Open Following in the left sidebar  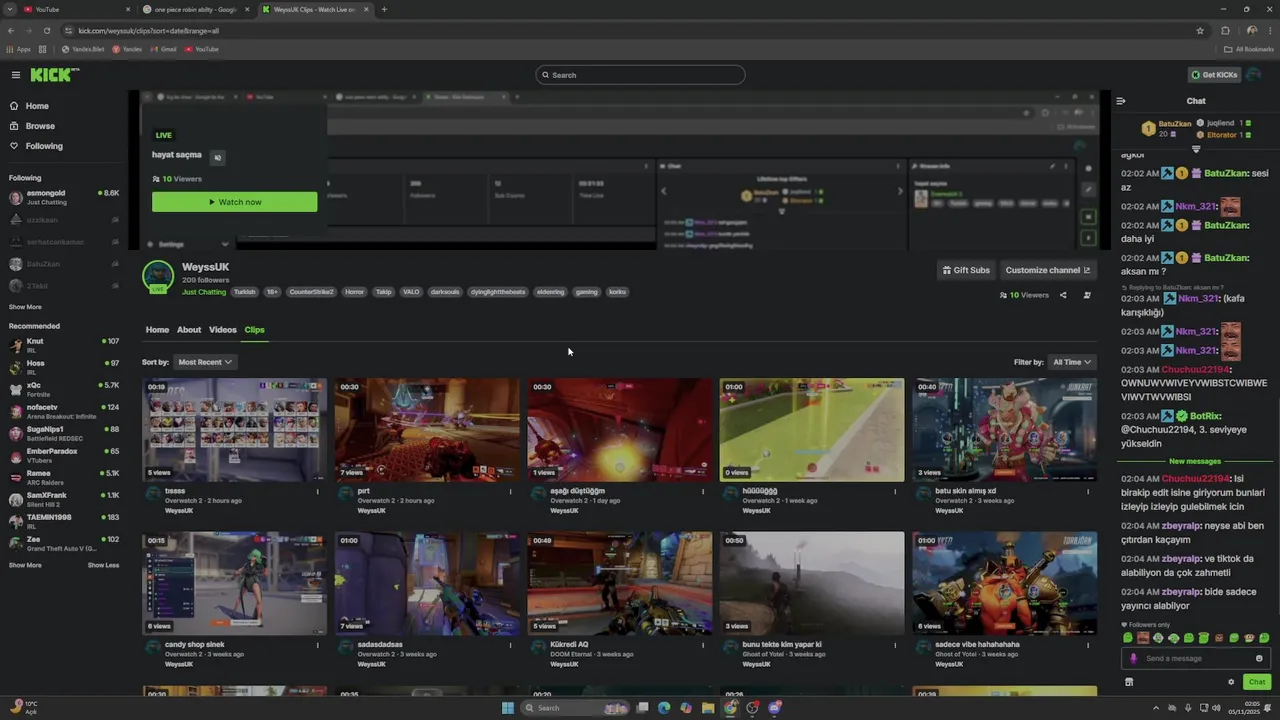(44, 146)
